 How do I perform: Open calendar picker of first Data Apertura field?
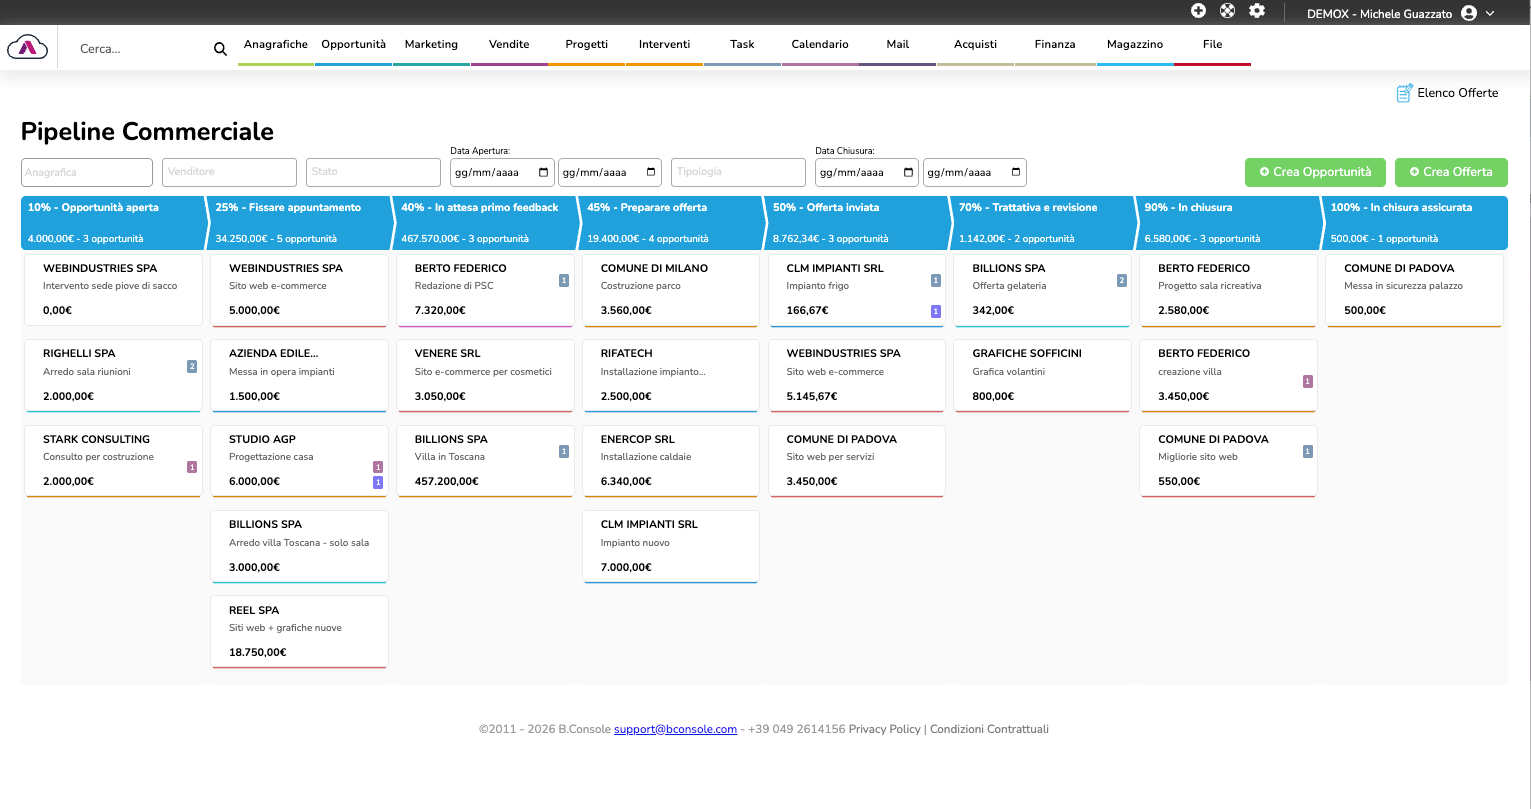click(x=544, y=172)
